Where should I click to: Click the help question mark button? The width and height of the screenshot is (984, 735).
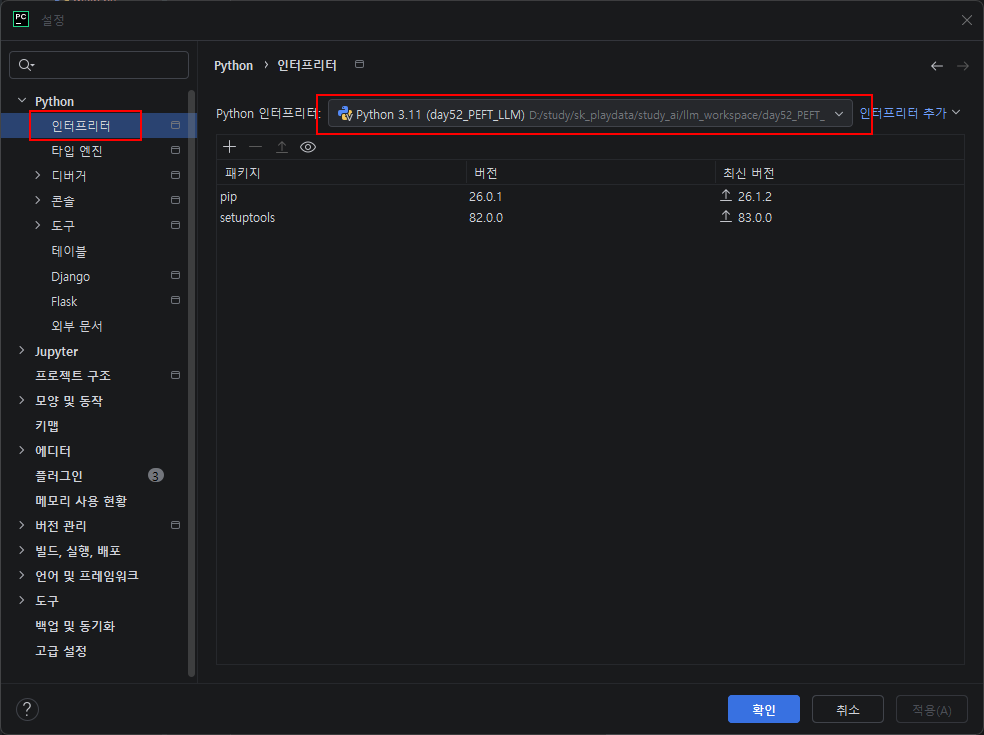pos(27,710)
